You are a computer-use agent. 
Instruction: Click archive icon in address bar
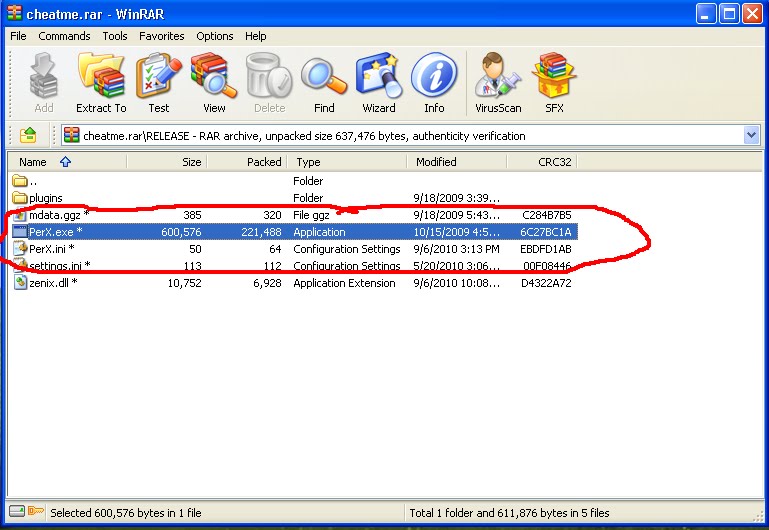click(x=72, y=135)
